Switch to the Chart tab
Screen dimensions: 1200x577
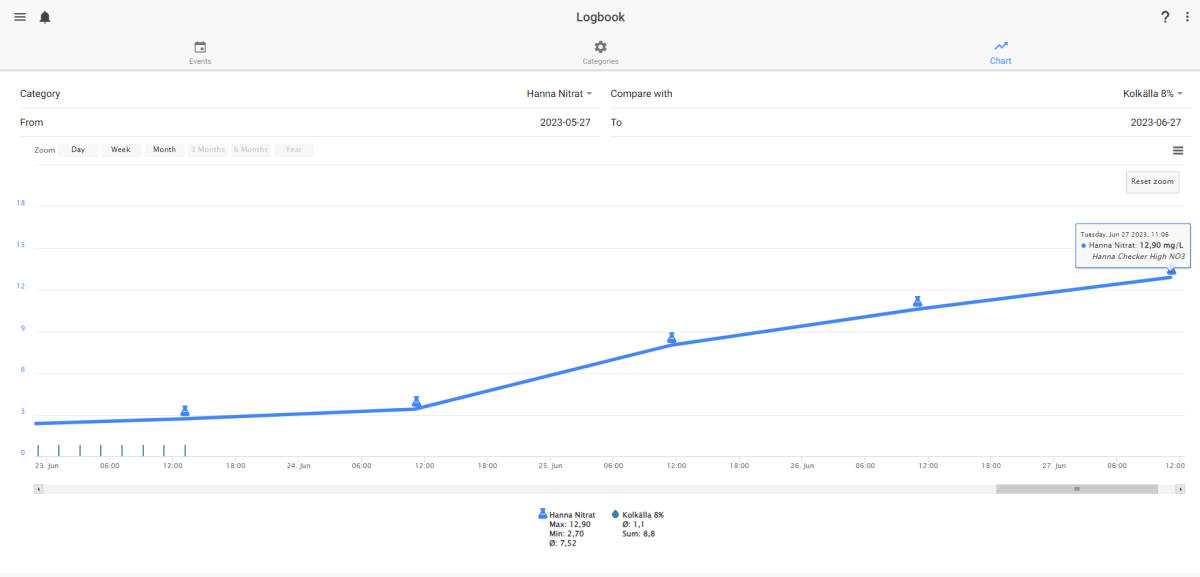click(1000, 53)
